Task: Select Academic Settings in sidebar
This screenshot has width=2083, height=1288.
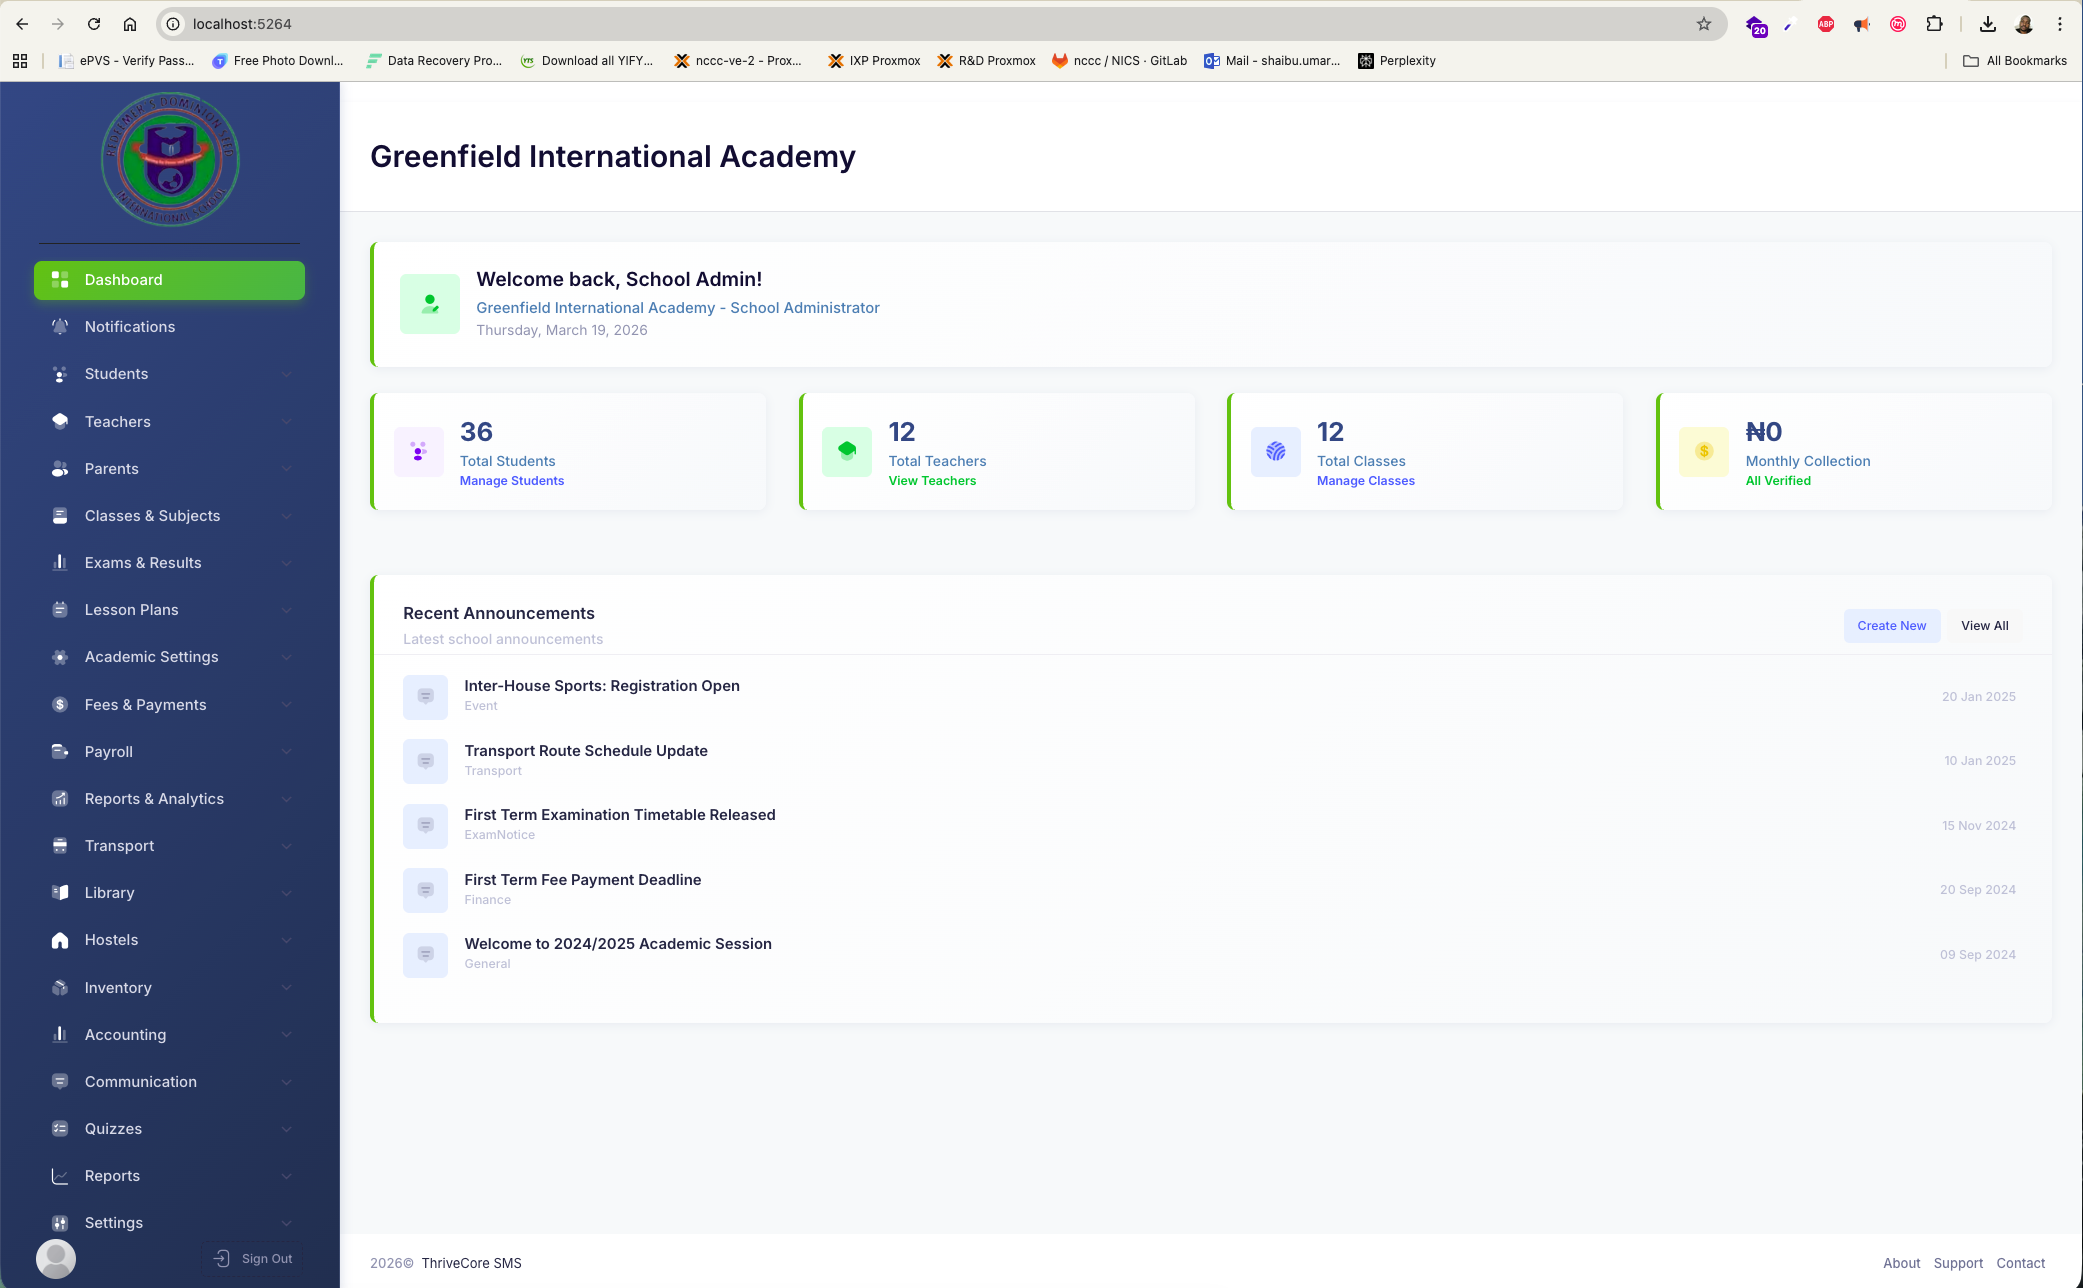Action: 169,657
